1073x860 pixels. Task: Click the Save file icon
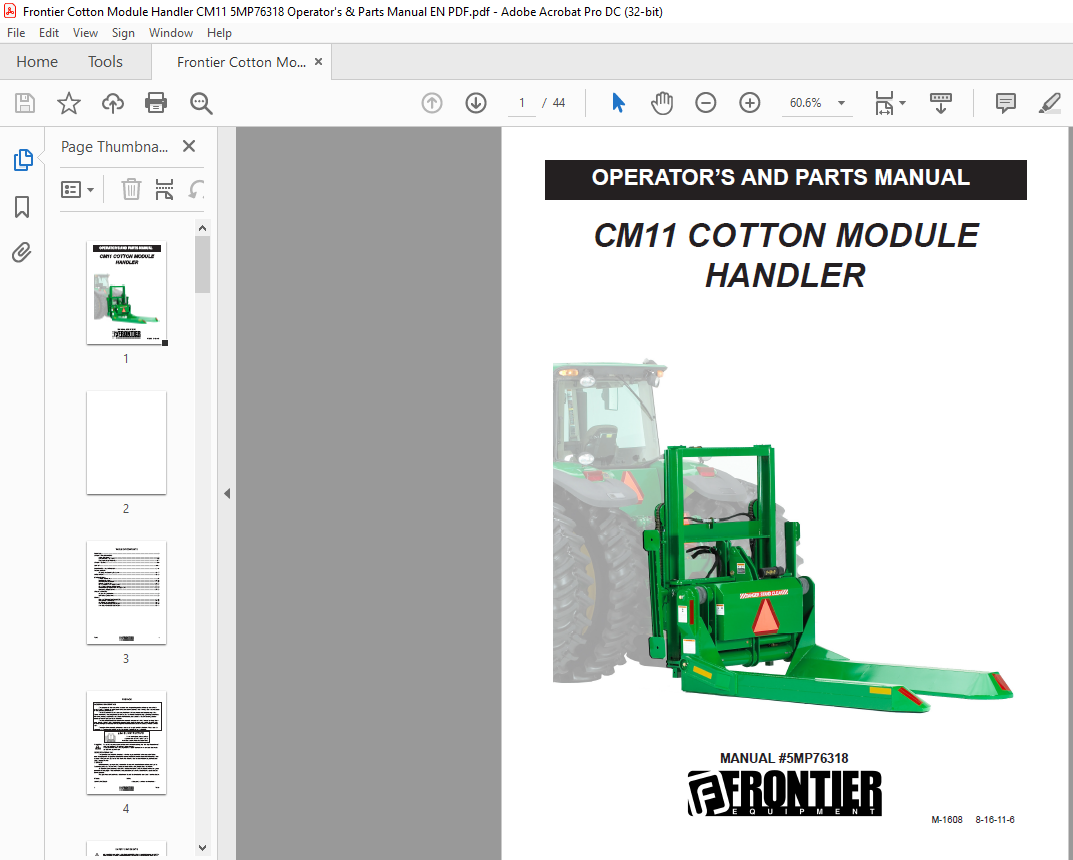pos(25,103)
